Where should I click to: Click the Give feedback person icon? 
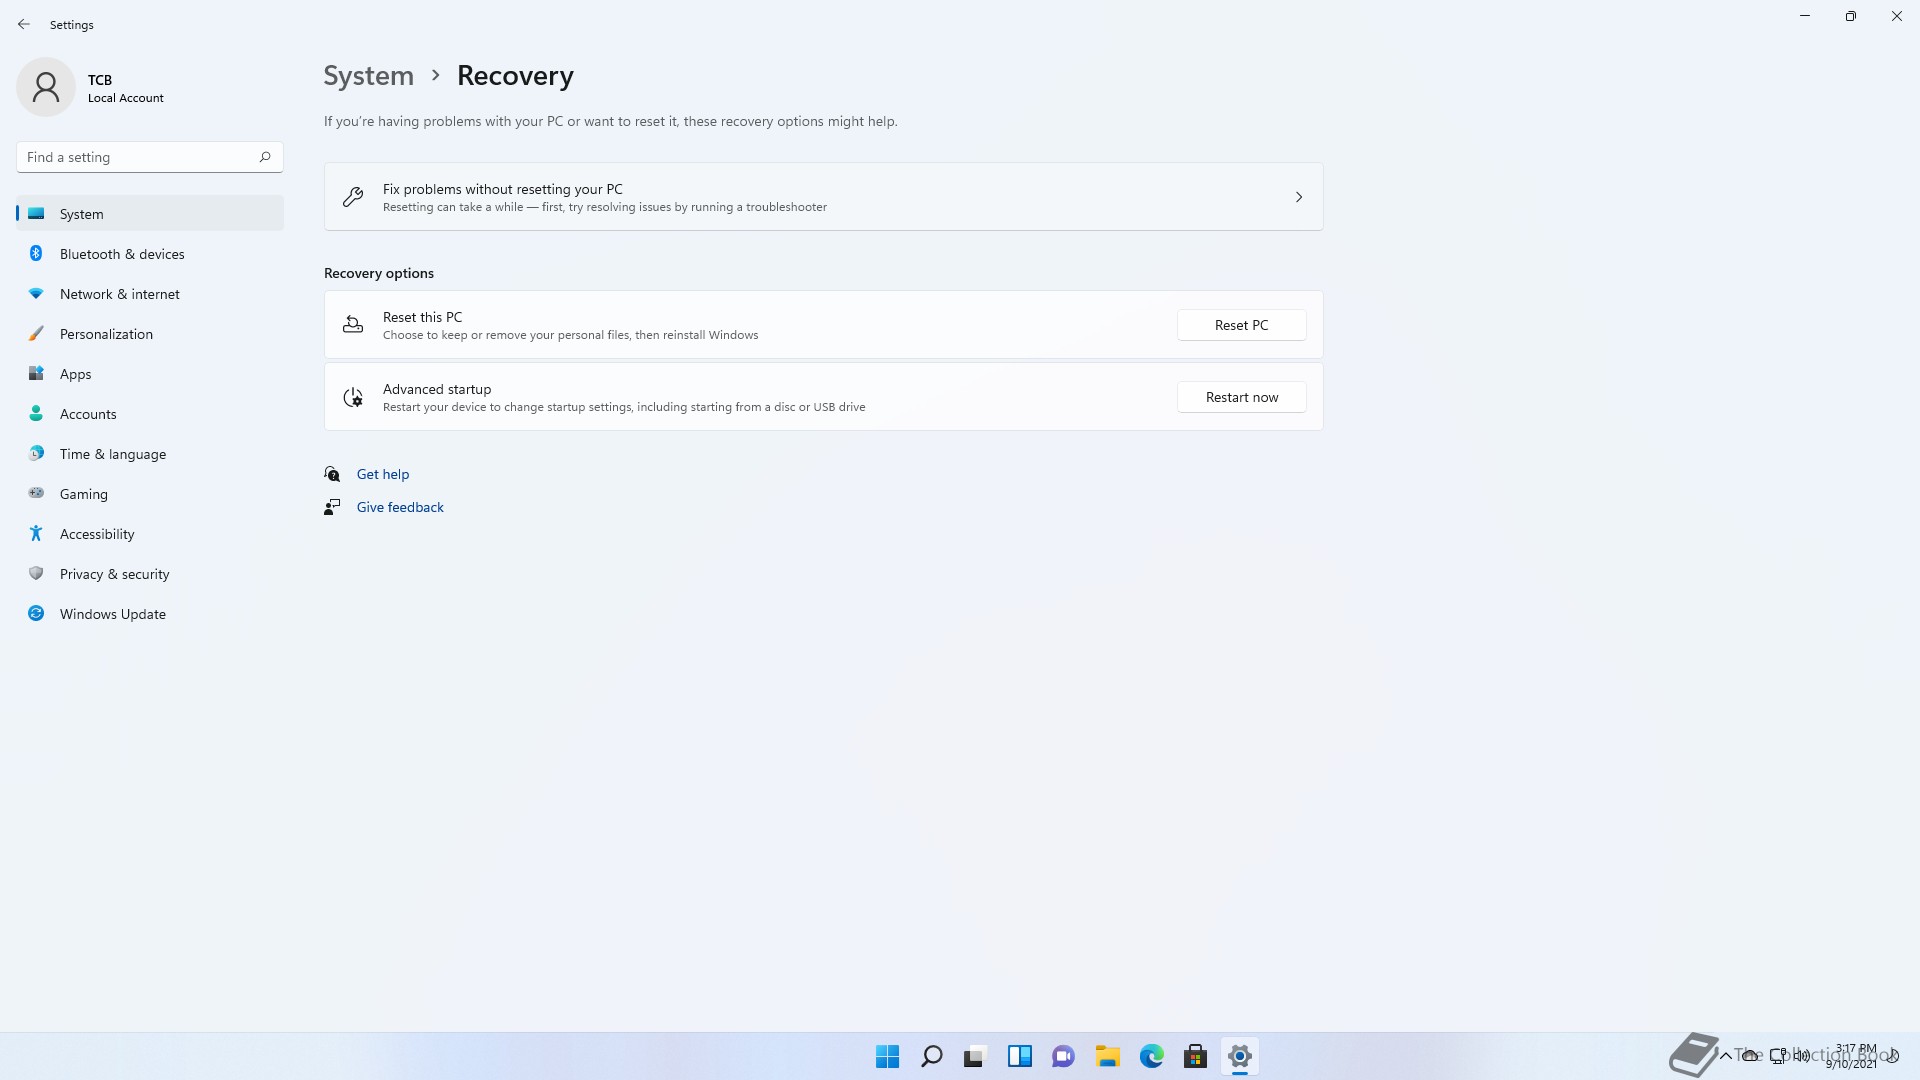point(332,507)
